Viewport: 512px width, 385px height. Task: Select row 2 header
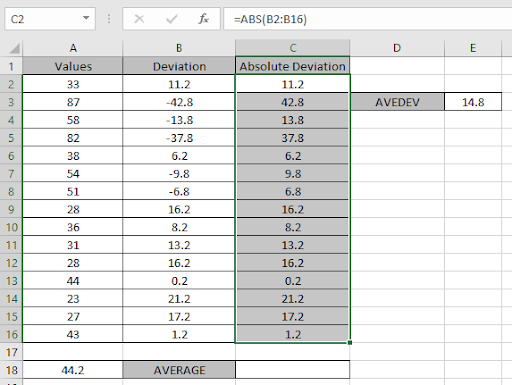pos(11,84)
